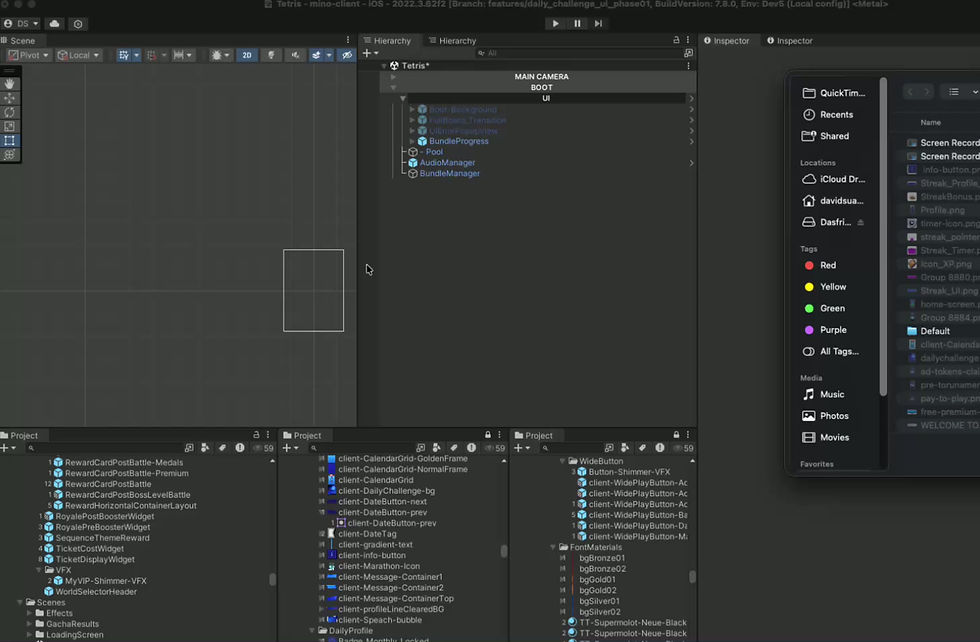980x642 pixels.
Task: Select the Red tag in Finder
Action: [828, 265]
